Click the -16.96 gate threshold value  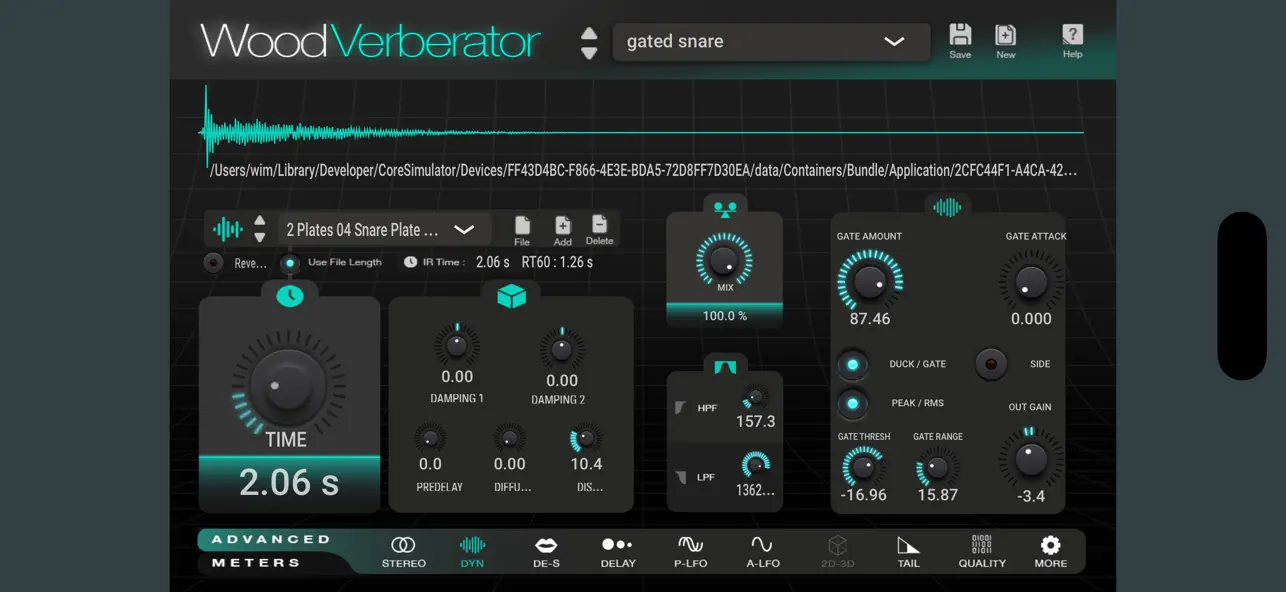[x=863, y=495]
